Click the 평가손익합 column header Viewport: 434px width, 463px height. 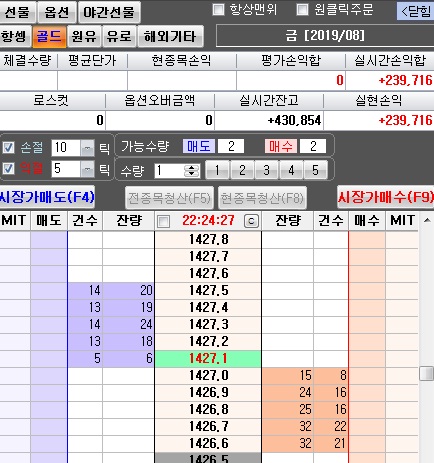click(x=291, y=61)
